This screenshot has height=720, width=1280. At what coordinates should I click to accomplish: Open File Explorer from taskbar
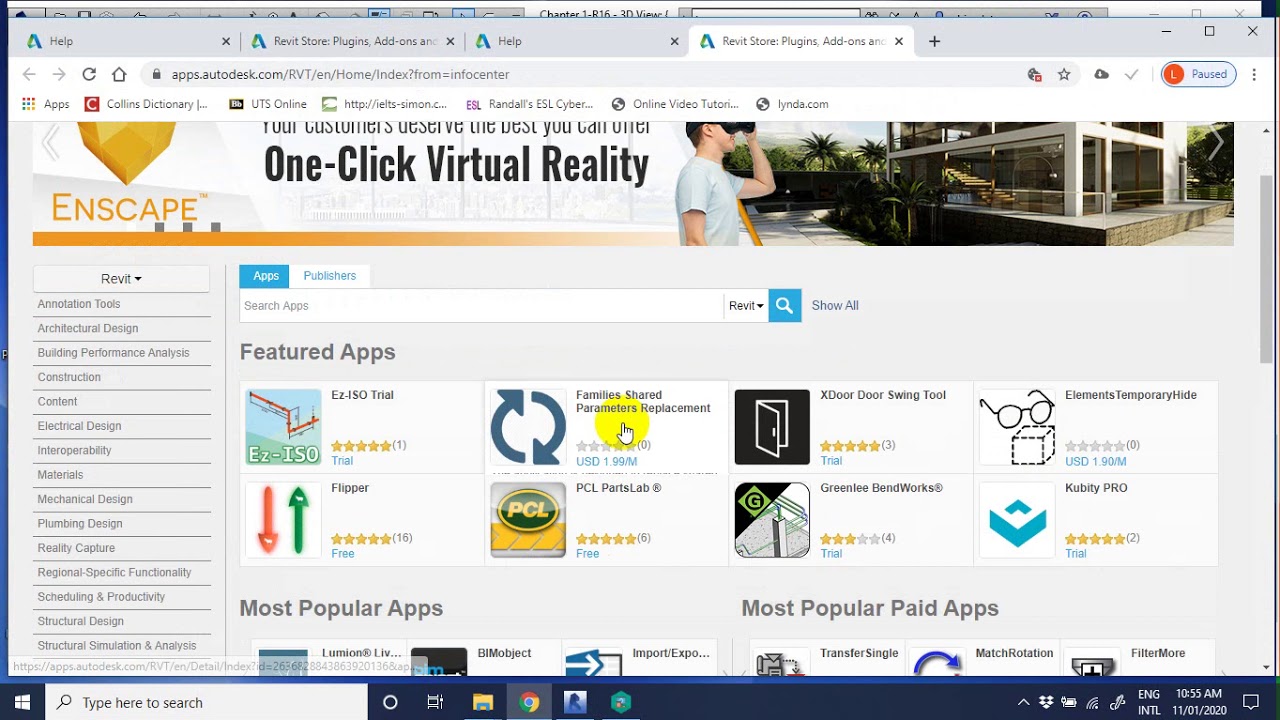pyautogui.click(x=483, y=702)
